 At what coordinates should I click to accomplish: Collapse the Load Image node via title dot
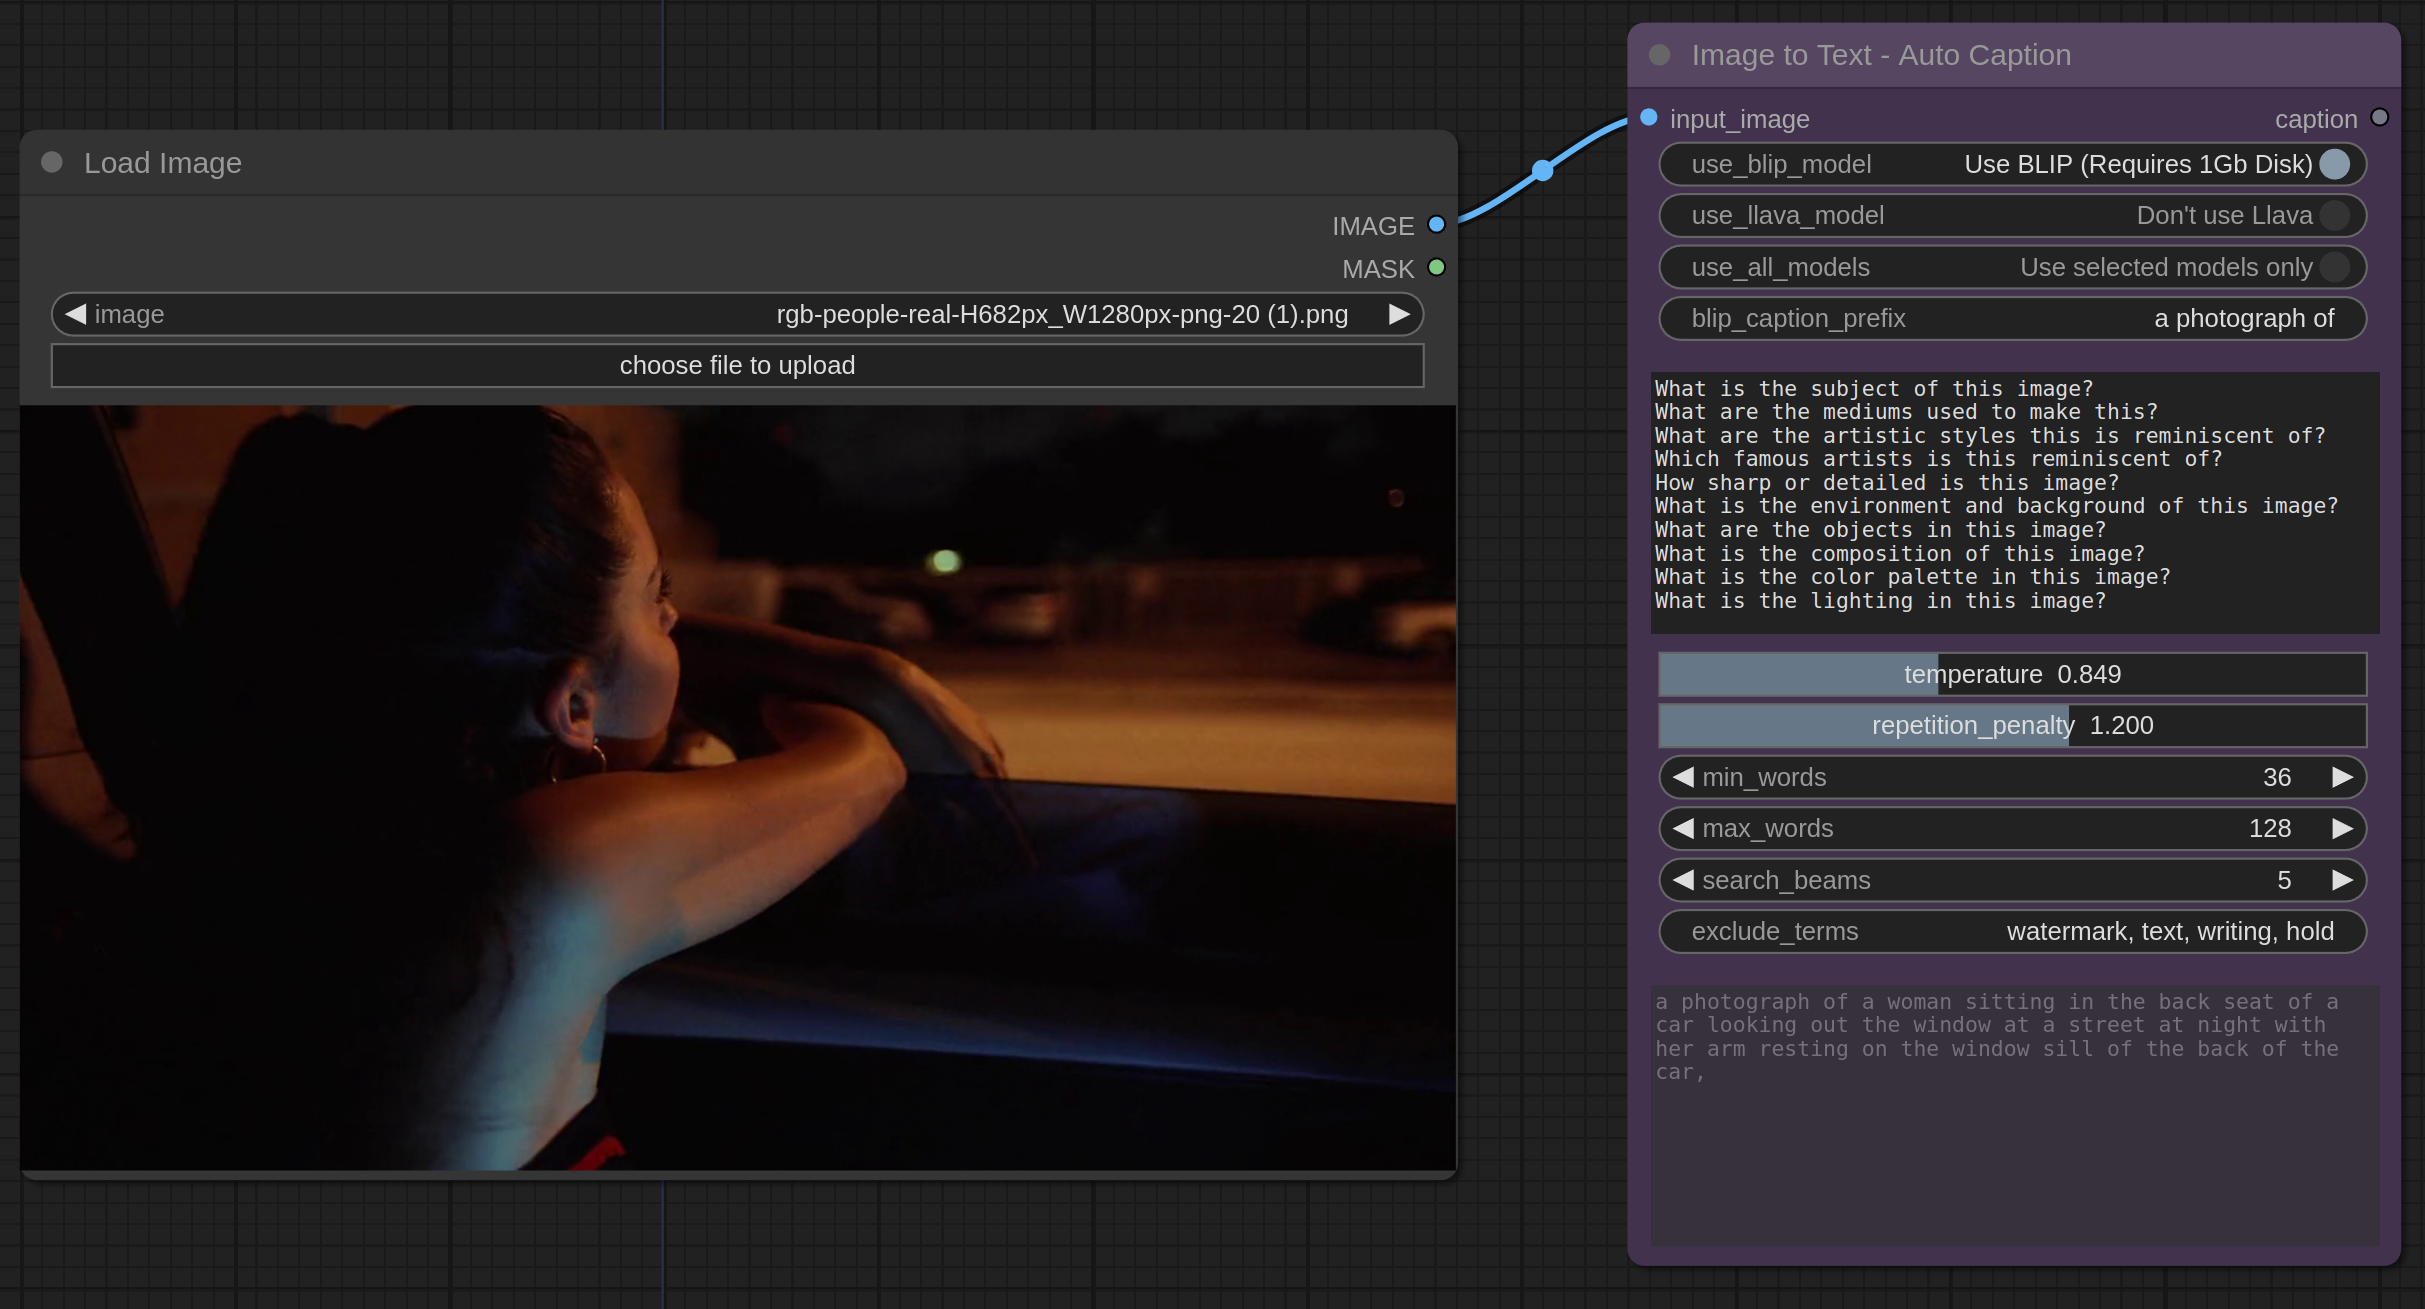pos(52,162)
